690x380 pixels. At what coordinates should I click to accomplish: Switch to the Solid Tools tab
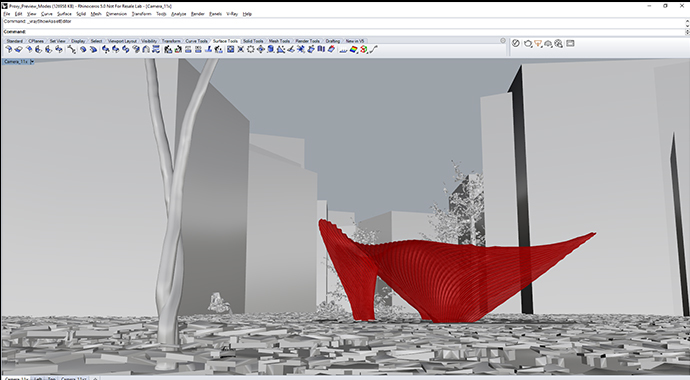click(x=253, y=41)
